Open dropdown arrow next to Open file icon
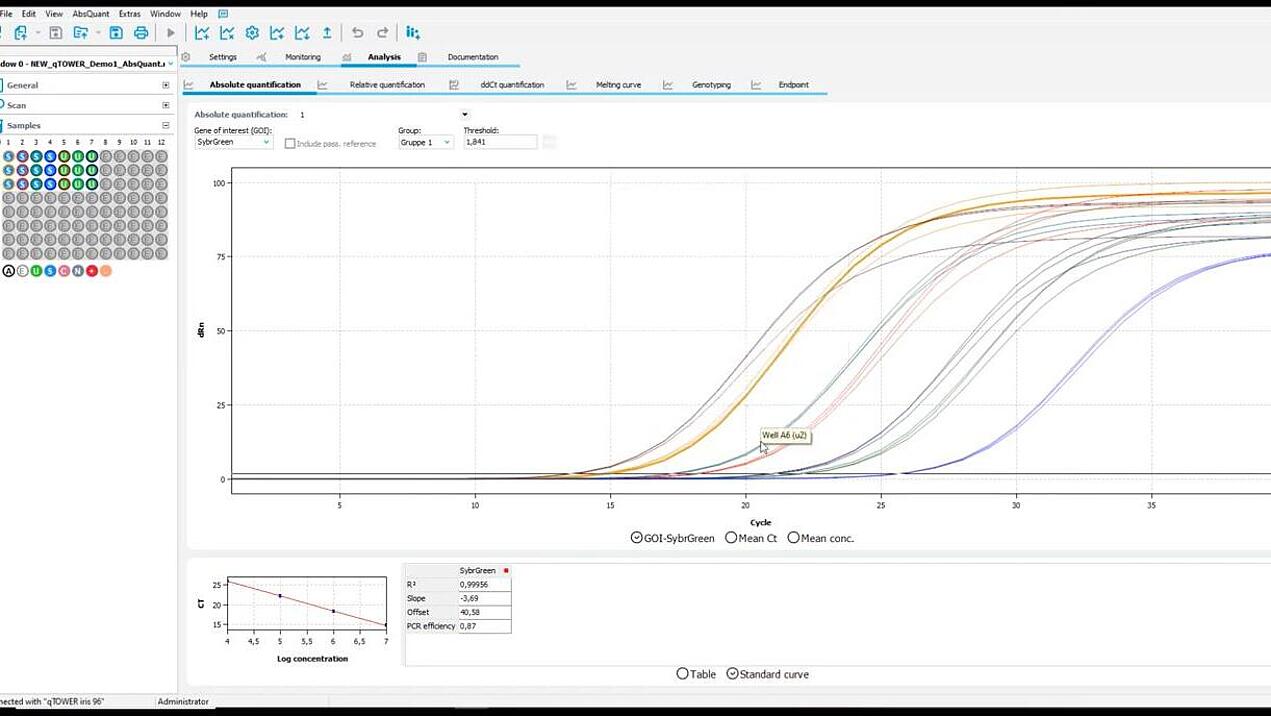Viewport: 1271px width, 716px height. [x=98, y=33]
